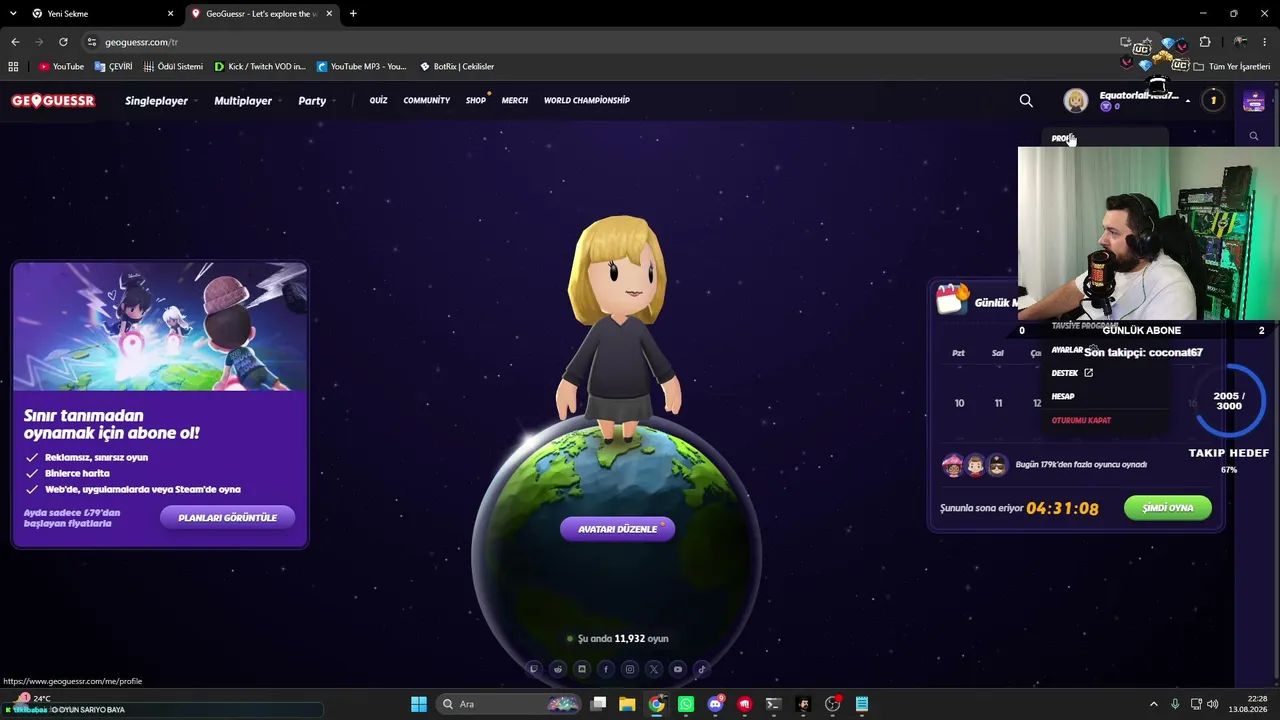Viewport: 1280px width, 720px height.
Task: Open the X (Twitter) social link icon
Action: (654, 669)
